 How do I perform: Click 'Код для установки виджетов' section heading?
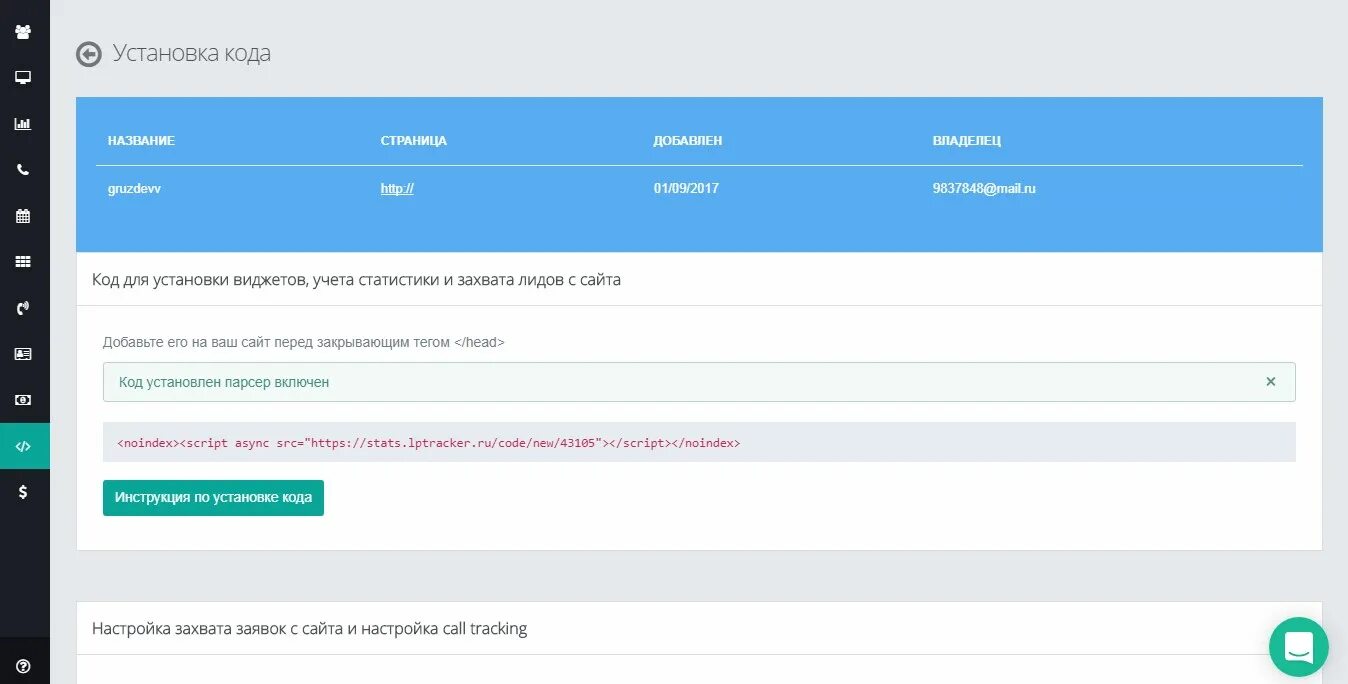coord(356,280)
